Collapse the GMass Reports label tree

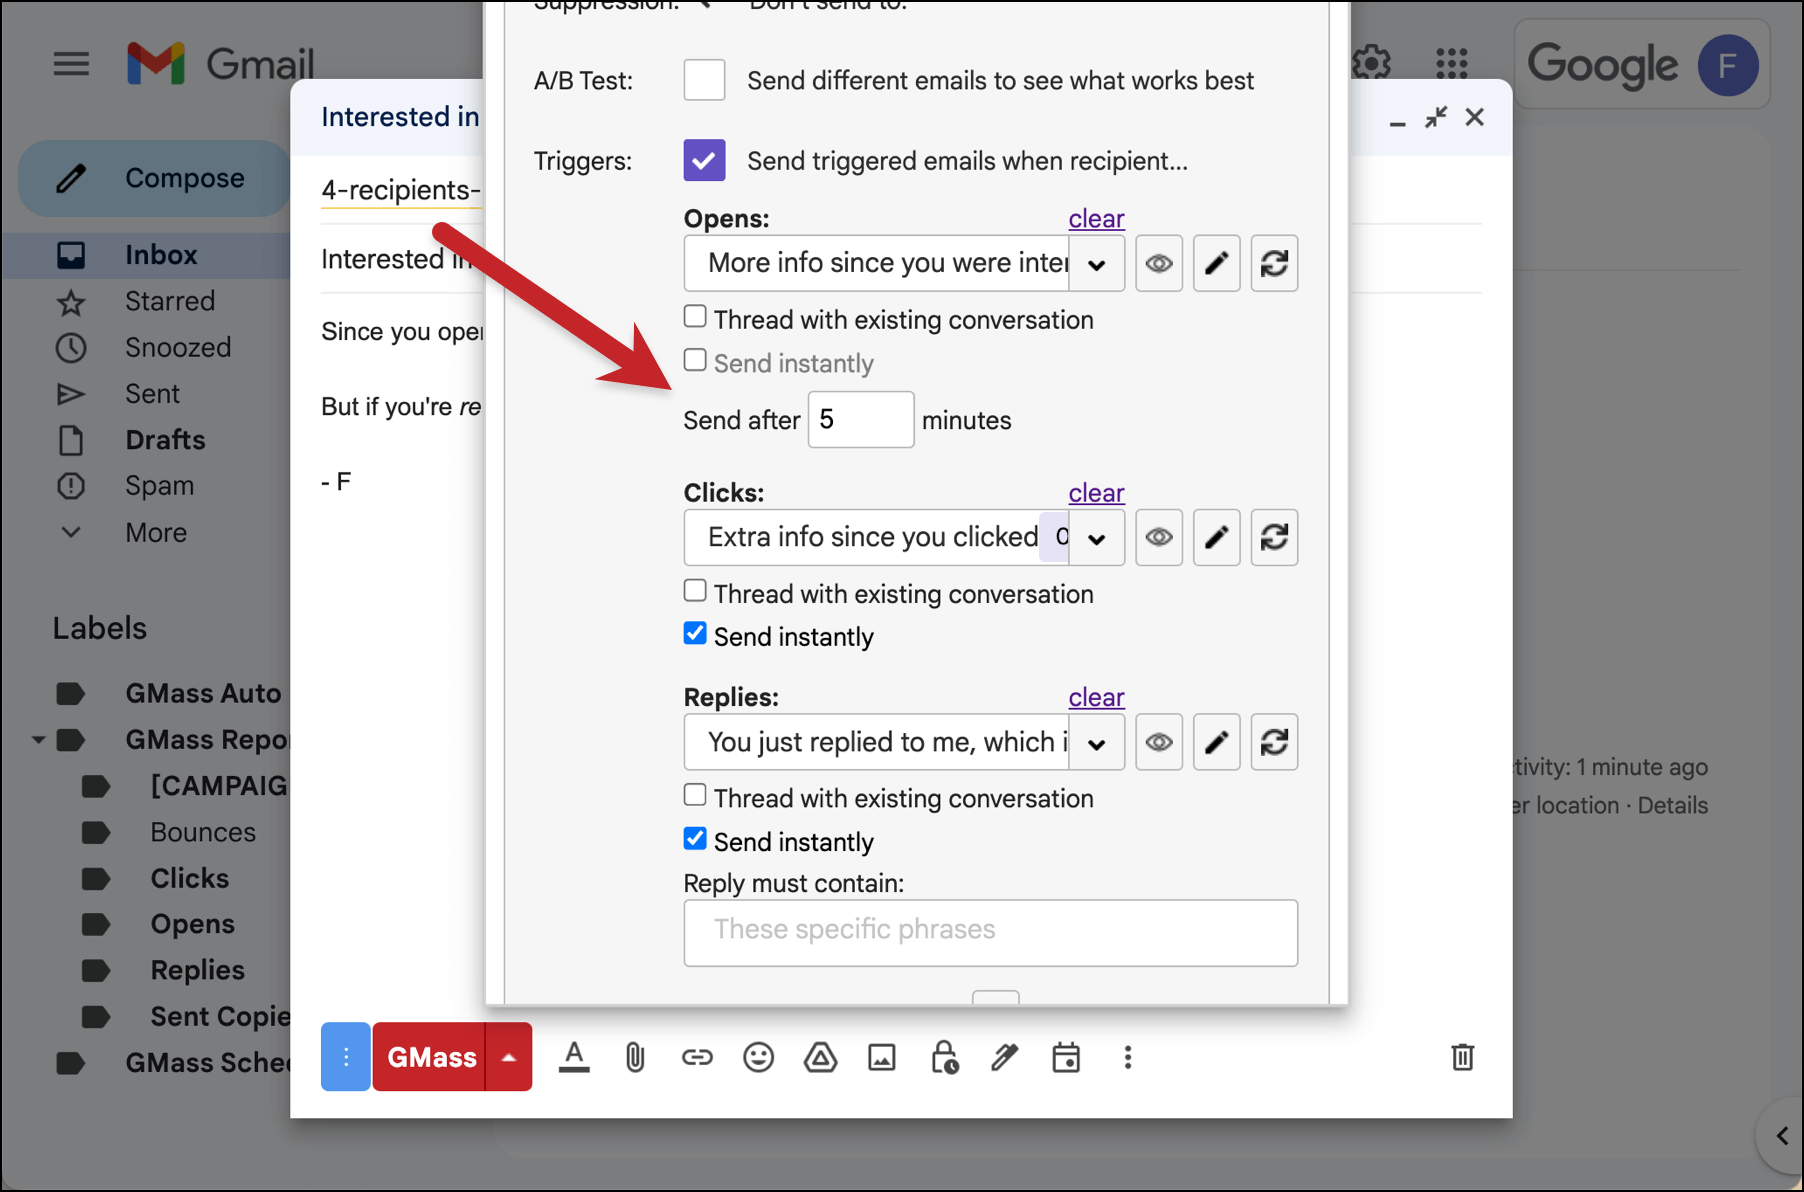[x=38, y=740]
